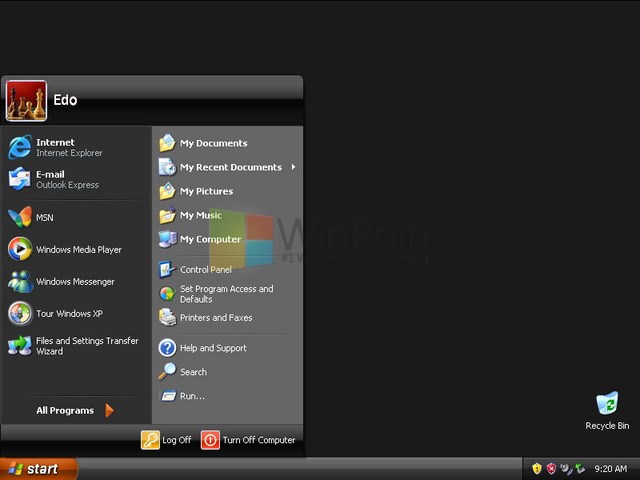
Task: Open the My Computer icon
Action: tap(167, 239)
